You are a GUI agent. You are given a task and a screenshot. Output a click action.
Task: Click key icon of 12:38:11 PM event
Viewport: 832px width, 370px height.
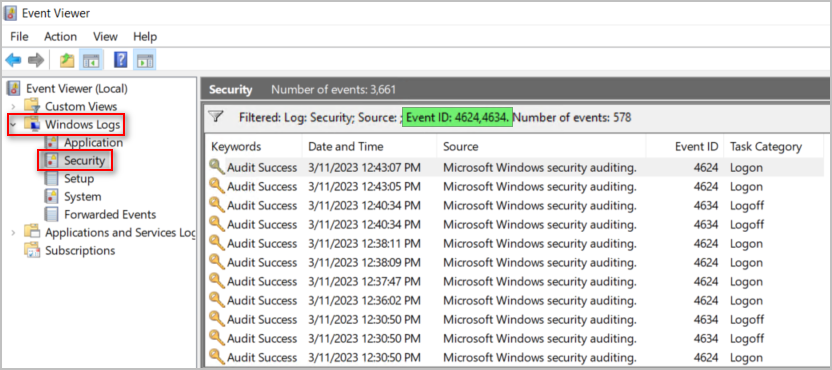point(216,243)
